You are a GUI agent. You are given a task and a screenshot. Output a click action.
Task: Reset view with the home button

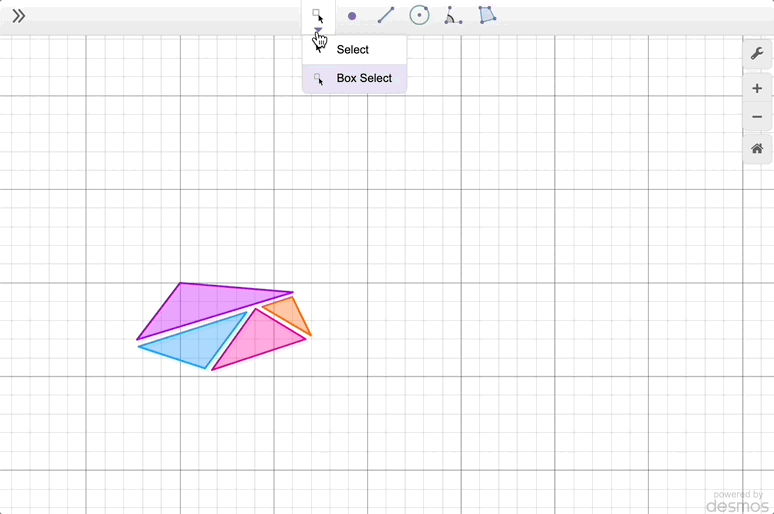[757, 149]
